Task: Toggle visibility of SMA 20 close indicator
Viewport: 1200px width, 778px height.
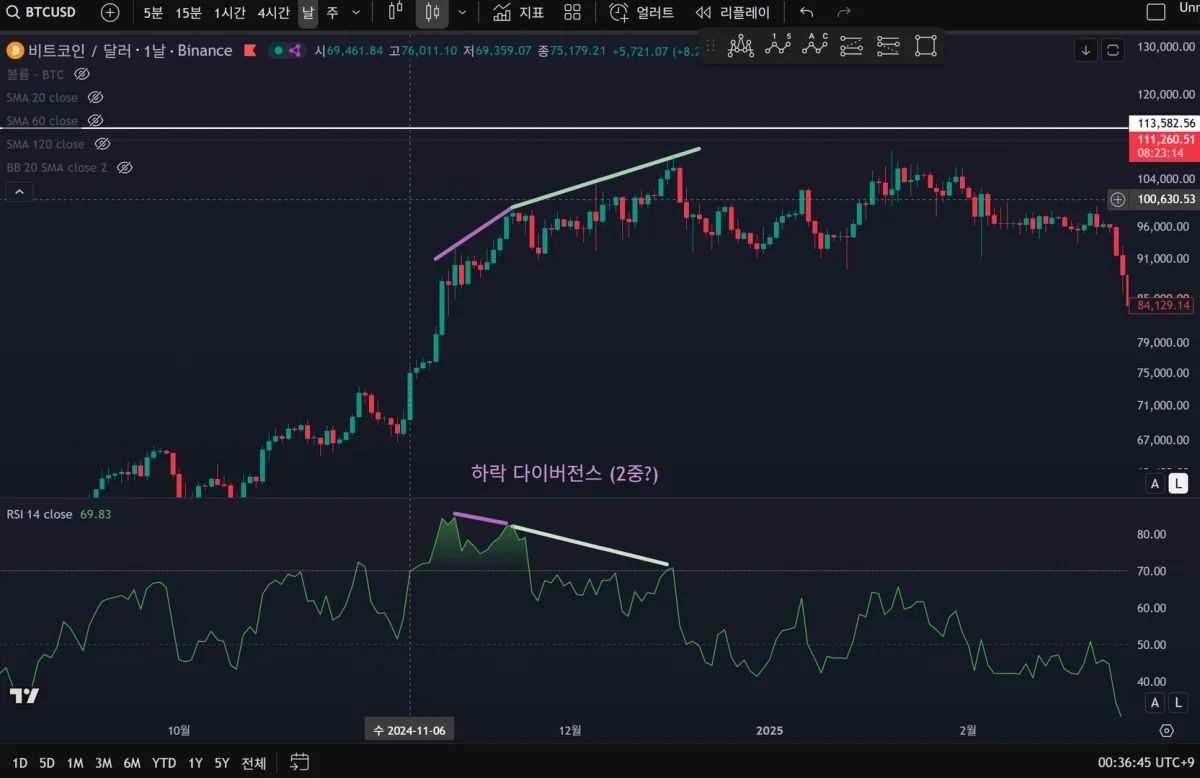Action: tap(96, 98)
